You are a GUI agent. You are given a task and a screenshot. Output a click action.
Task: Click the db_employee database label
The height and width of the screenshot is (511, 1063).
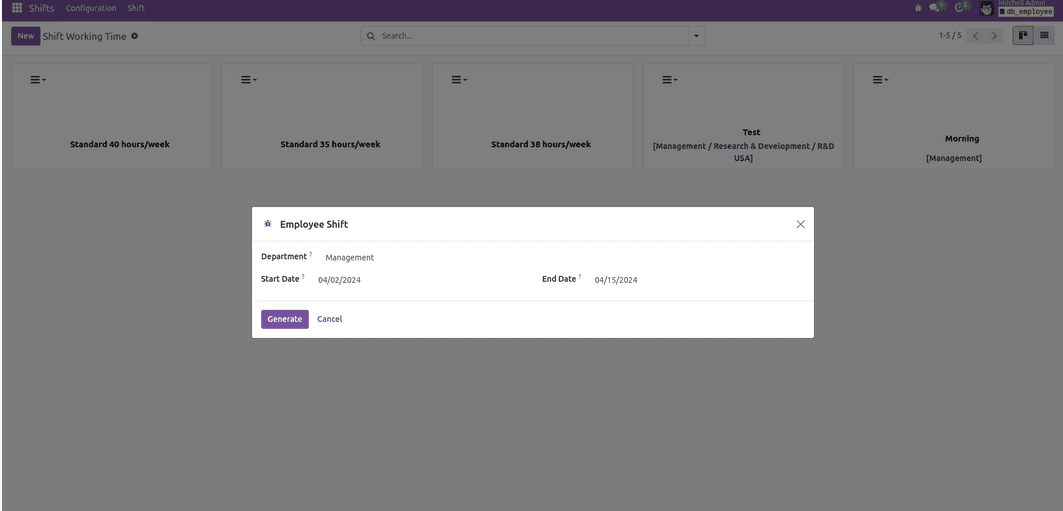pyautogui.click(x=1026, y=12)
